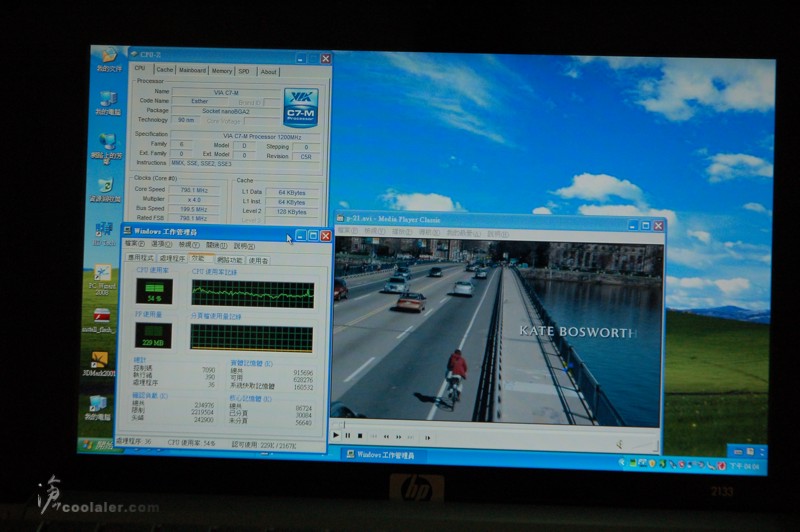
Task: Open Media Player Classic's 檢視 menu
Action: pyautogui.click(x=376, y=232)
